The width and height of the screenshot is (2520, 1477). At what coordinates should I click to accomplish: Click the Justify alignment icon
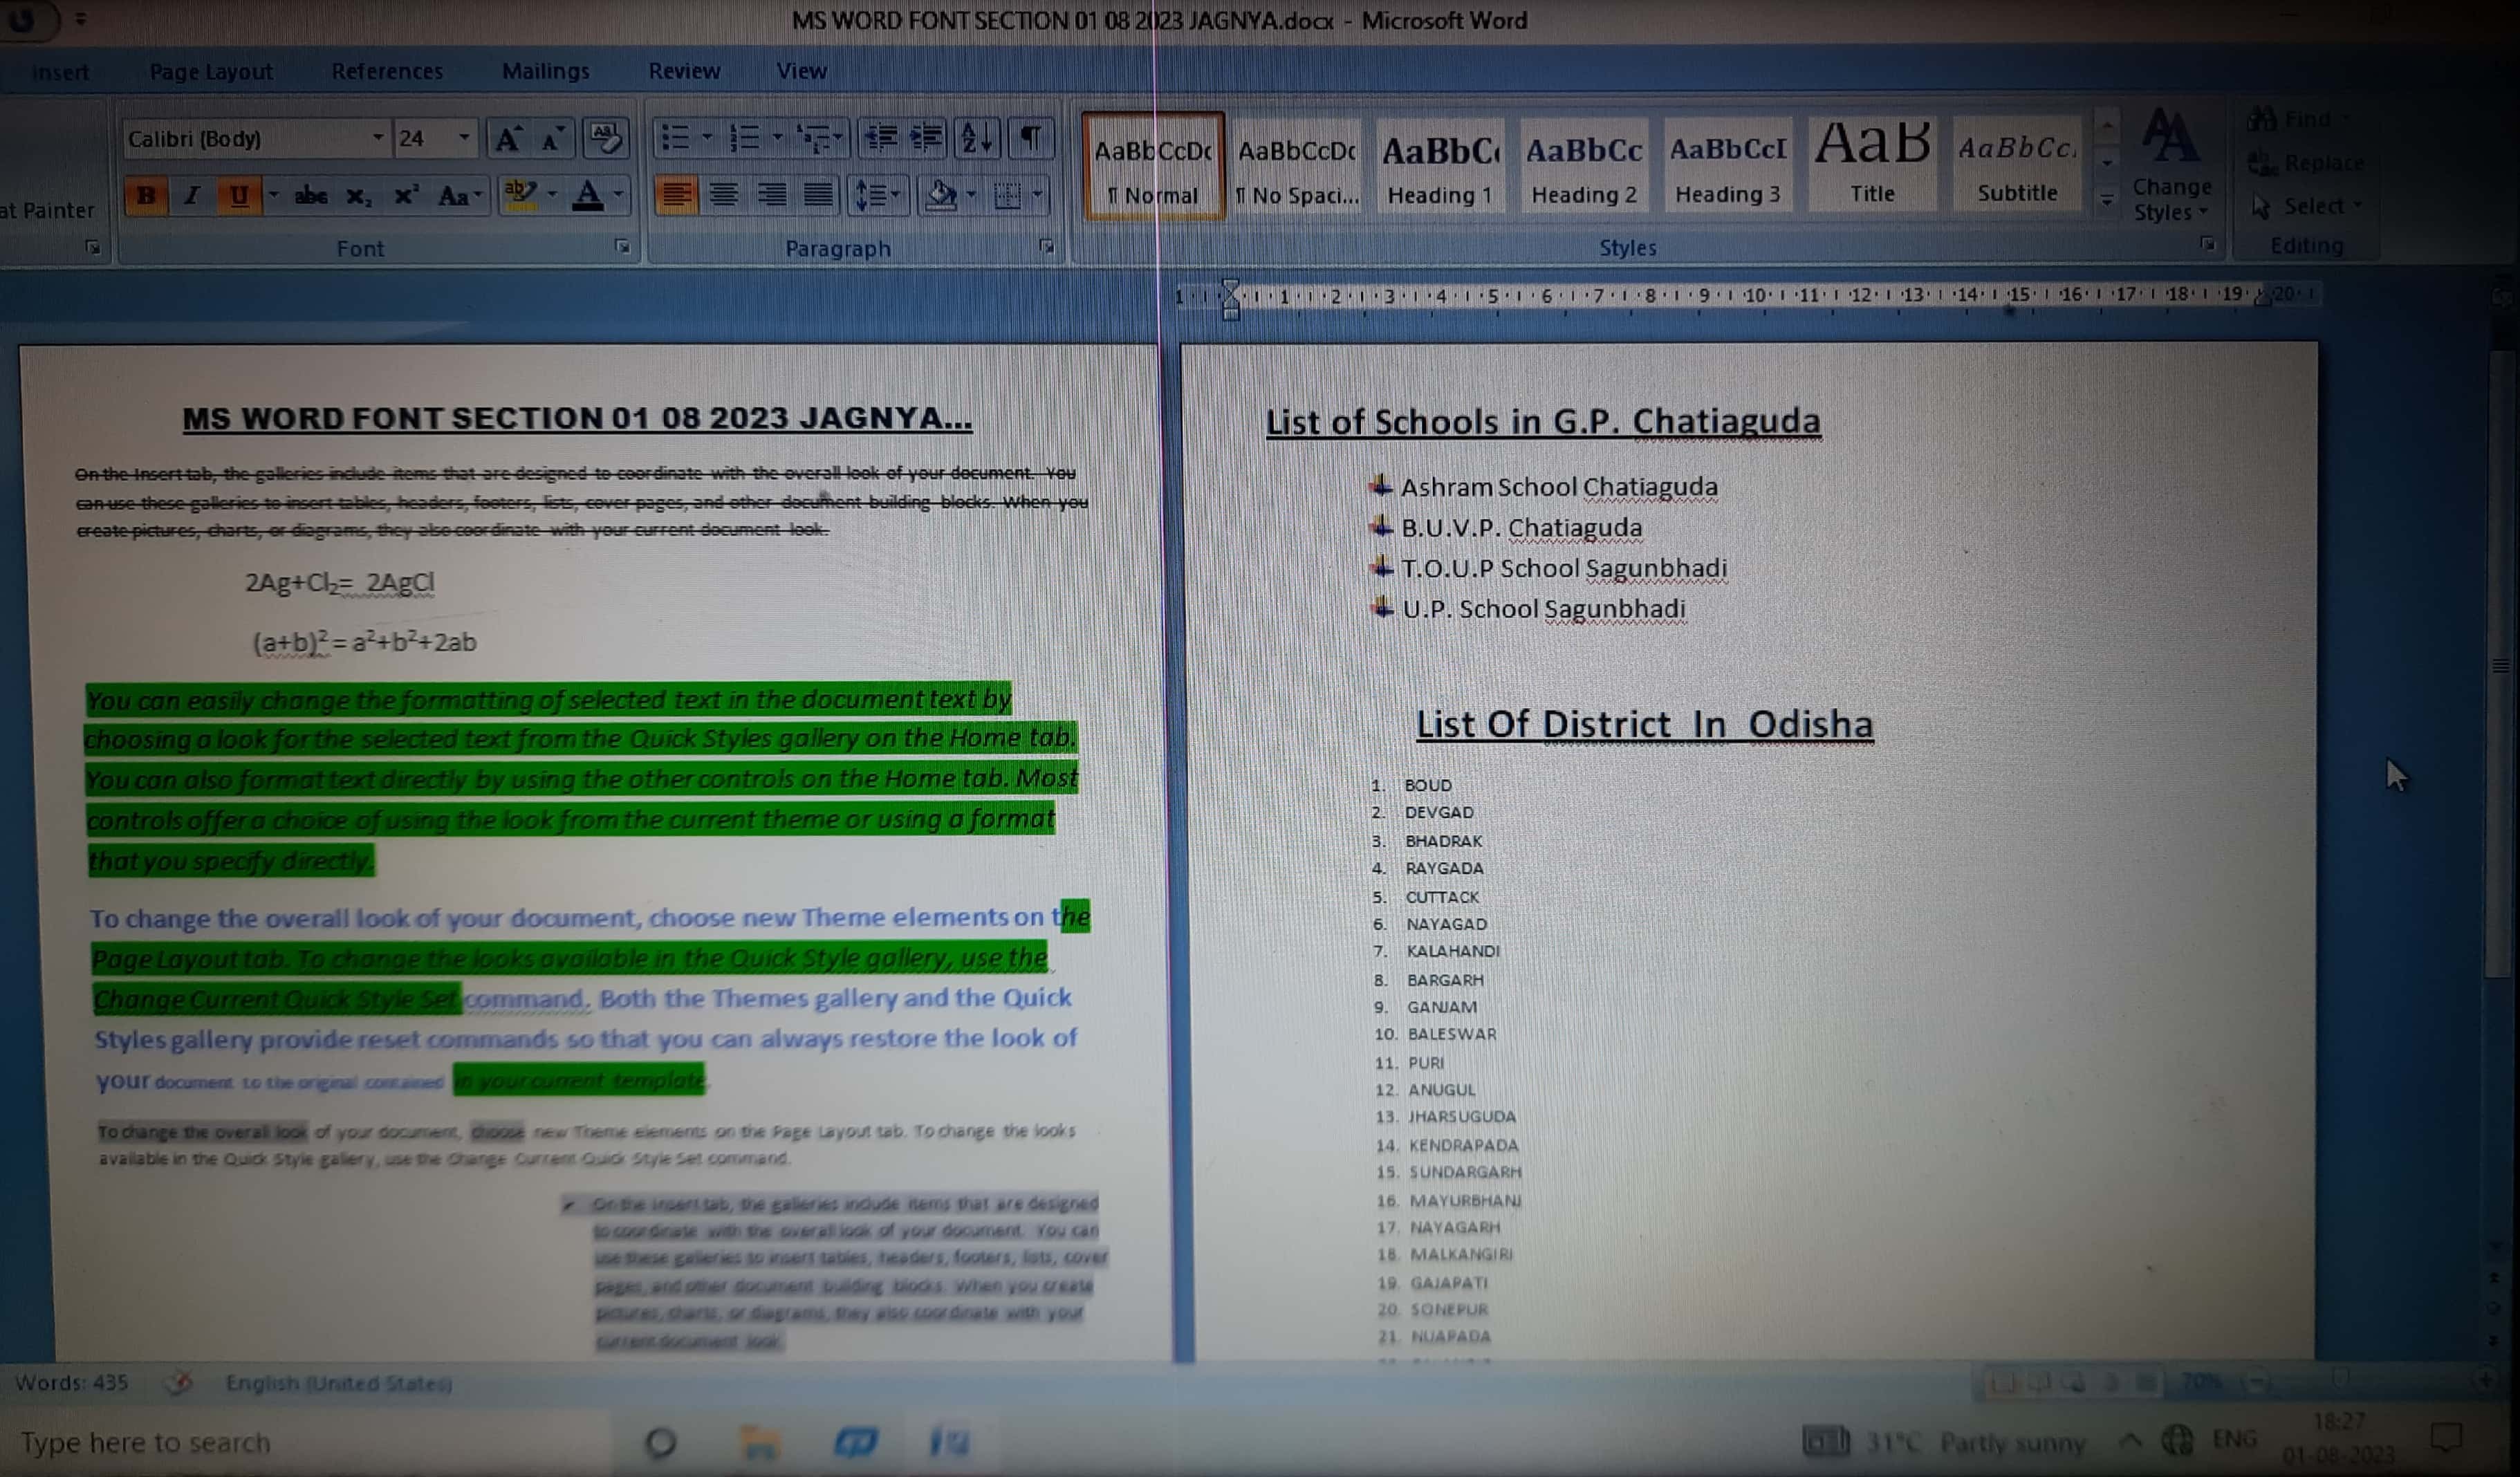point(818,194)
